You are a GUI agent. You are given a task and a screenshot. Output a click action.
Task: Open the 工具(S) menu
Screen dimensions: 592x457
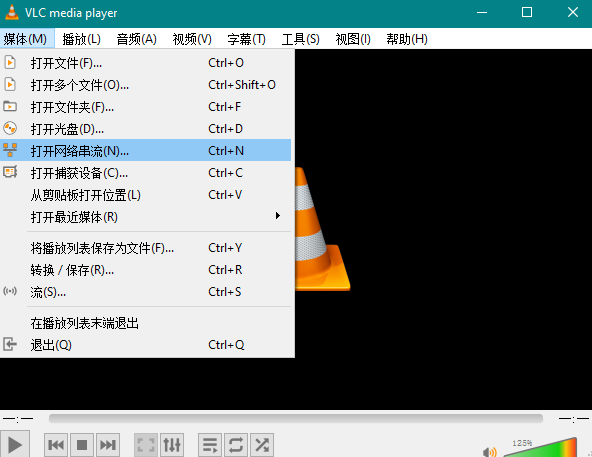tap(301, 39)
